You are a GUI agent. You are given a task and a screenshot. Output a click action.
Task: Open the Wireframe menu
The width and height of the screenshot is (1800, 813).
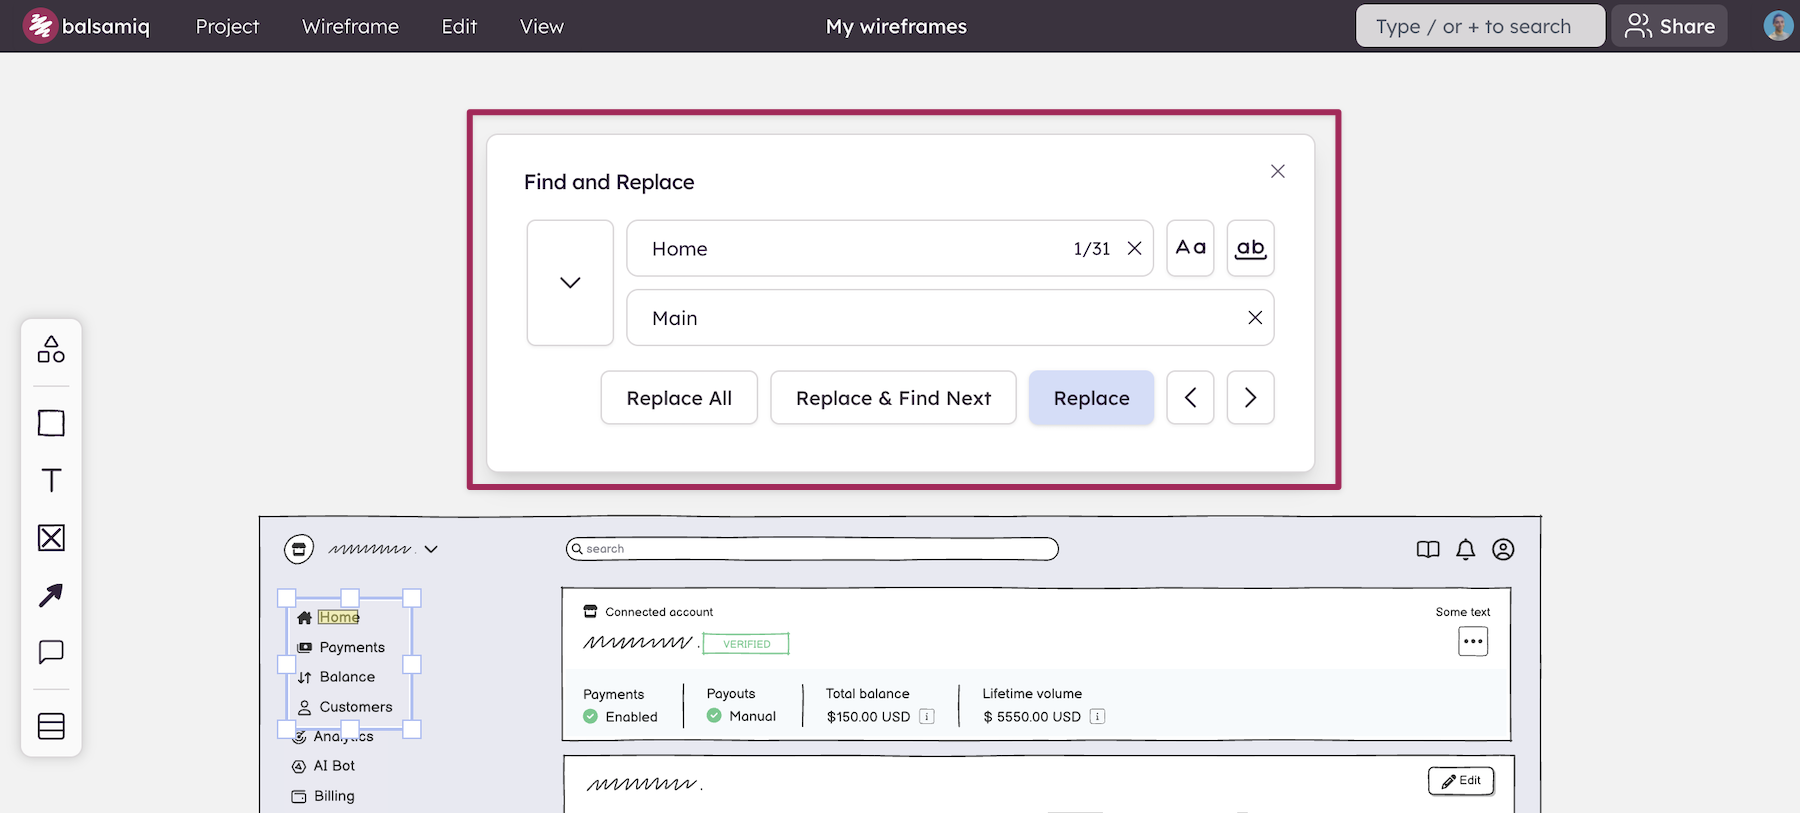click(350, 26)
